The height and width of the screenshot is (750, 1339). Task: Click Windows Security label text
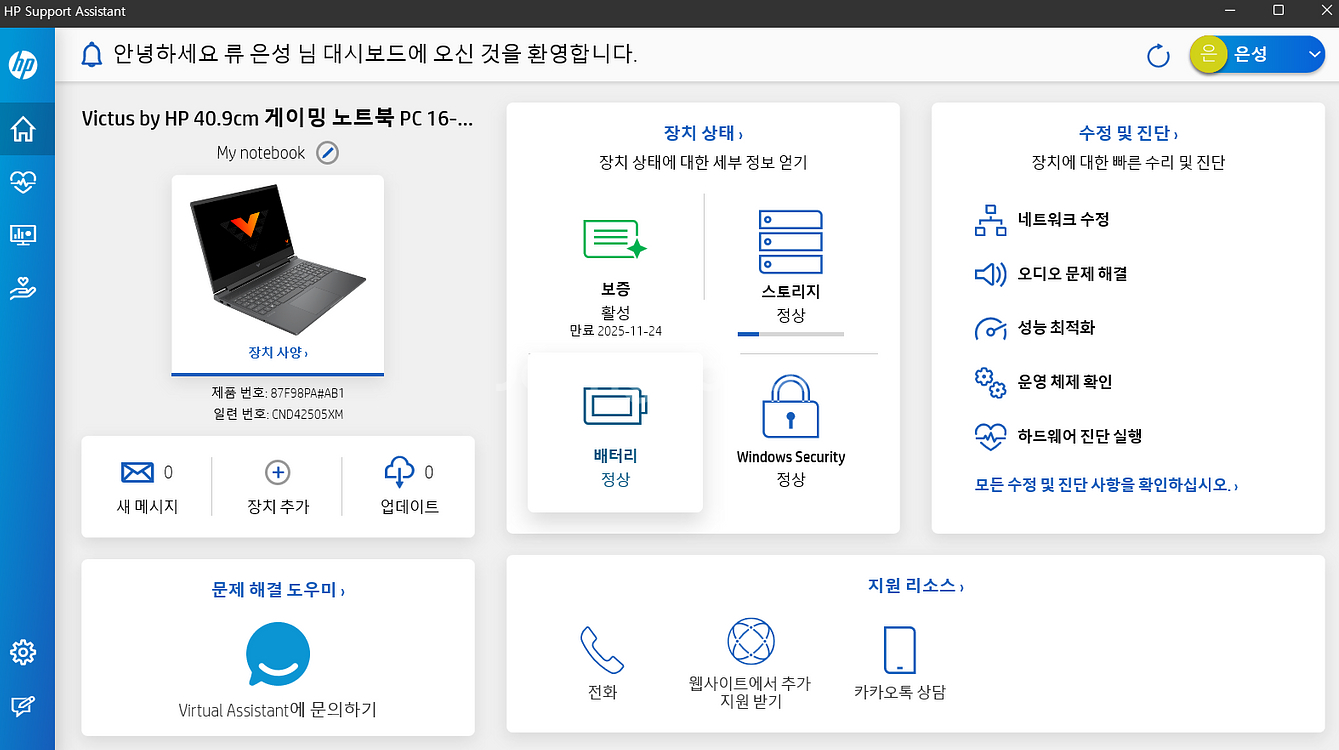coord(790,457)
